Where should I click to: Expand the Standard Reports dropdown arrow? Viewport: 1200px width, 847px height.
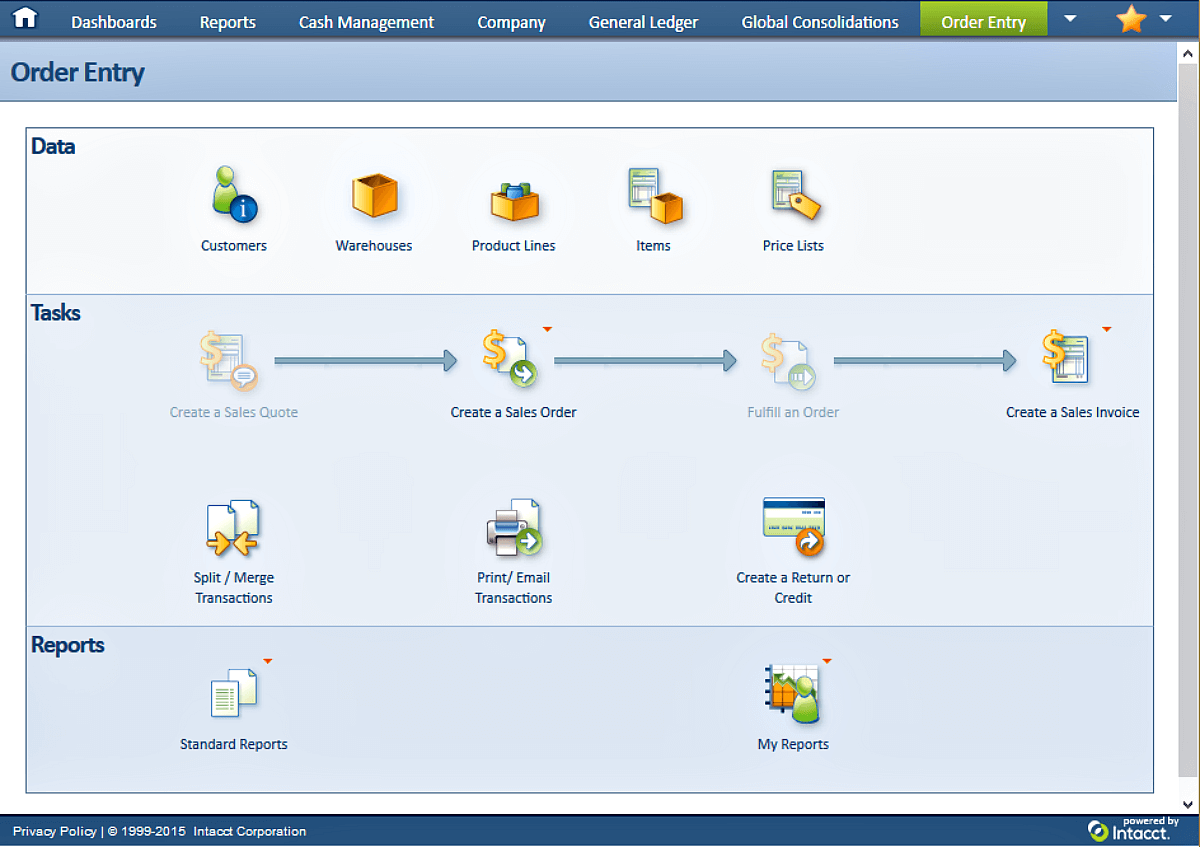coord(268,661)
